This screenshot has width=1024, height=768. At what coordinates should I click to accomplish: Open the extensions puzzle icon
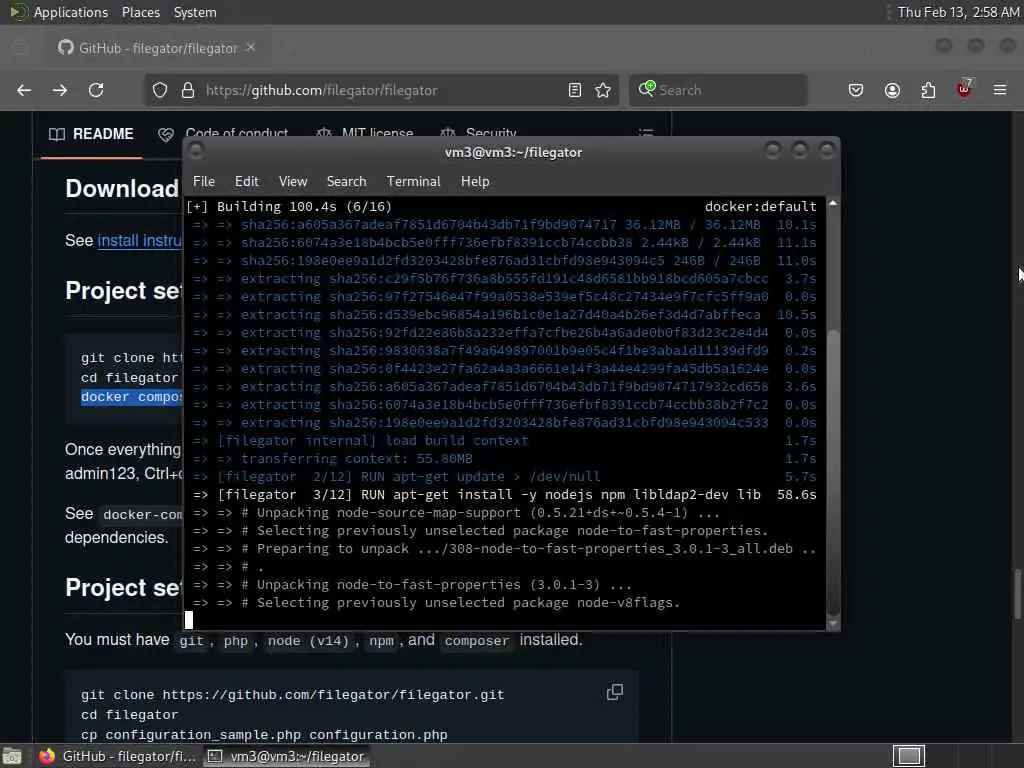click(x=928, y=90)
